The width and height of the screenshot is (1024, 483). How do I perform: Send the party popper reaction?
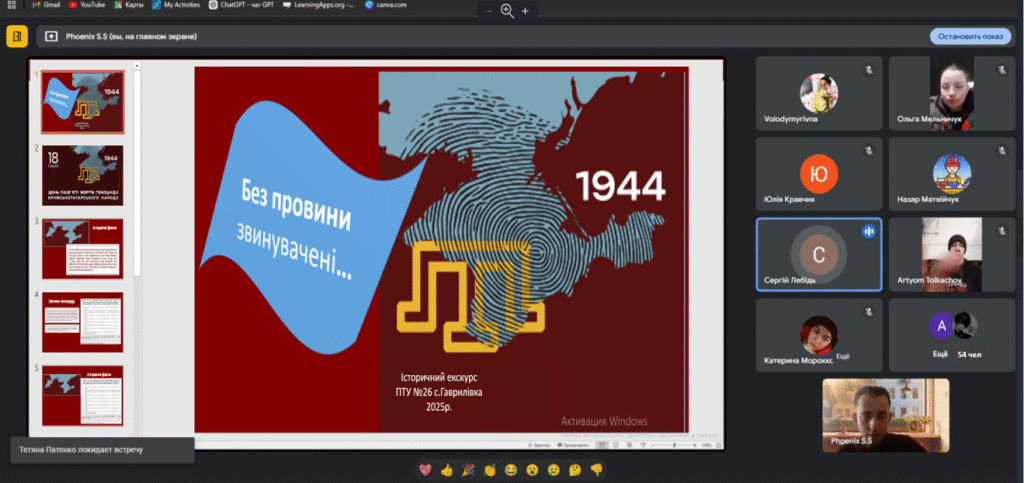click(469, 468)
